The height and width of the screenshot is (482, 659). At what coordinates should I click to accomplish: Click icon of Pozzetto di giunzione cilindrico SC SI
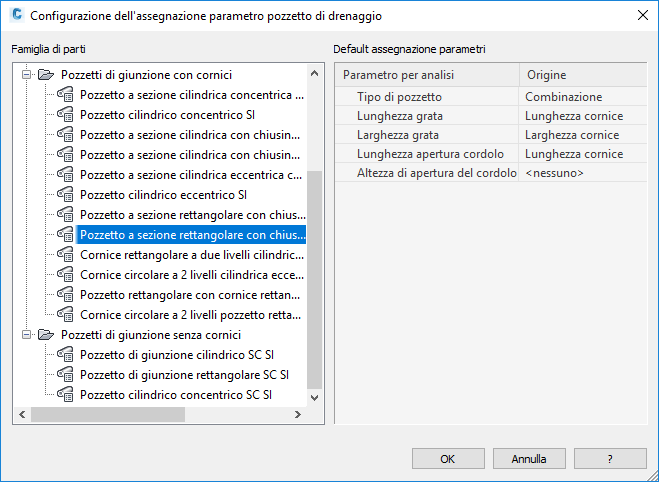[67, 355]
